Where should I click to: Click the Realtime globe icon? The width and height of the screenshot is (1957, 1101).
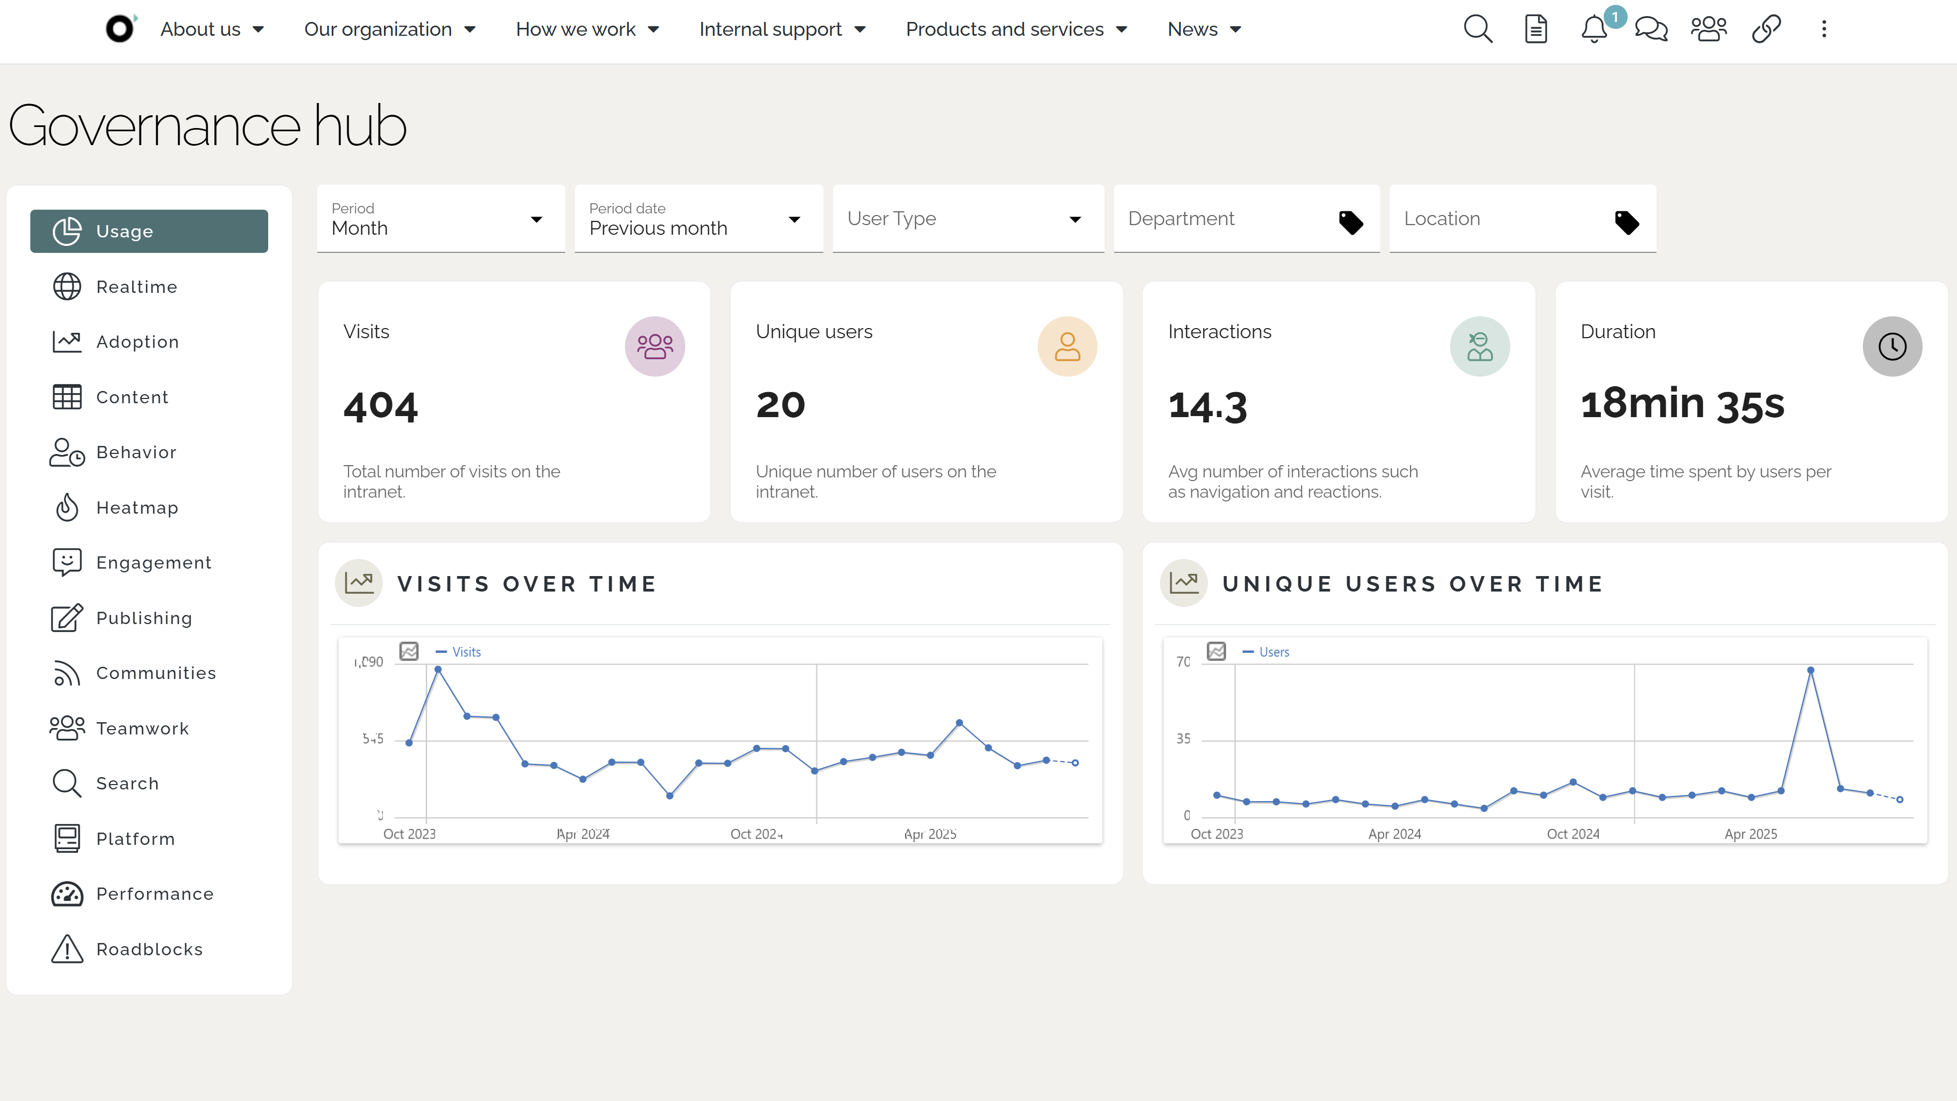(67, 286)
